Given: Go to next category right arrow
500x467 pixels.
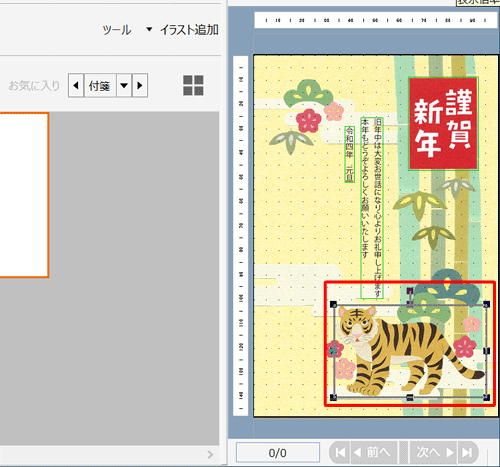Looking at the screenshot, I should (140, 86).
